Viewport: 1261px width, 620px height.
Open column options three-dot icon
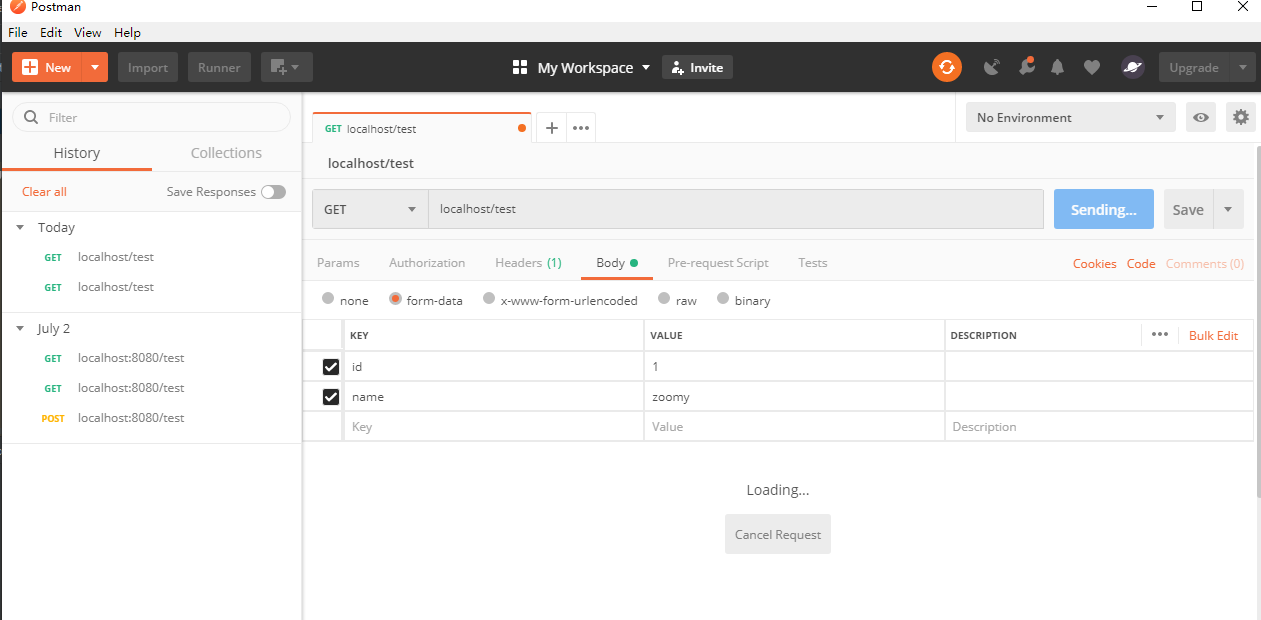(1160, 335)
